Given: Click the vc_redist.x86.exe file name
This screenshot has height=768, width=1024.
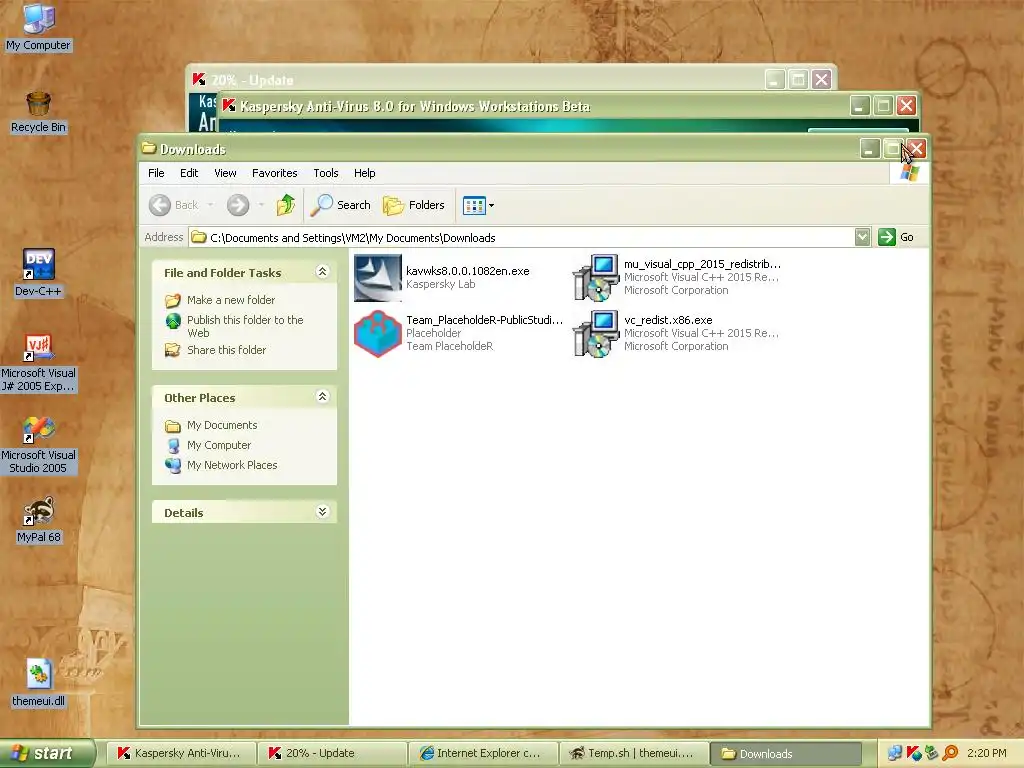Looking at the screenshot, I should pos(667,320).
